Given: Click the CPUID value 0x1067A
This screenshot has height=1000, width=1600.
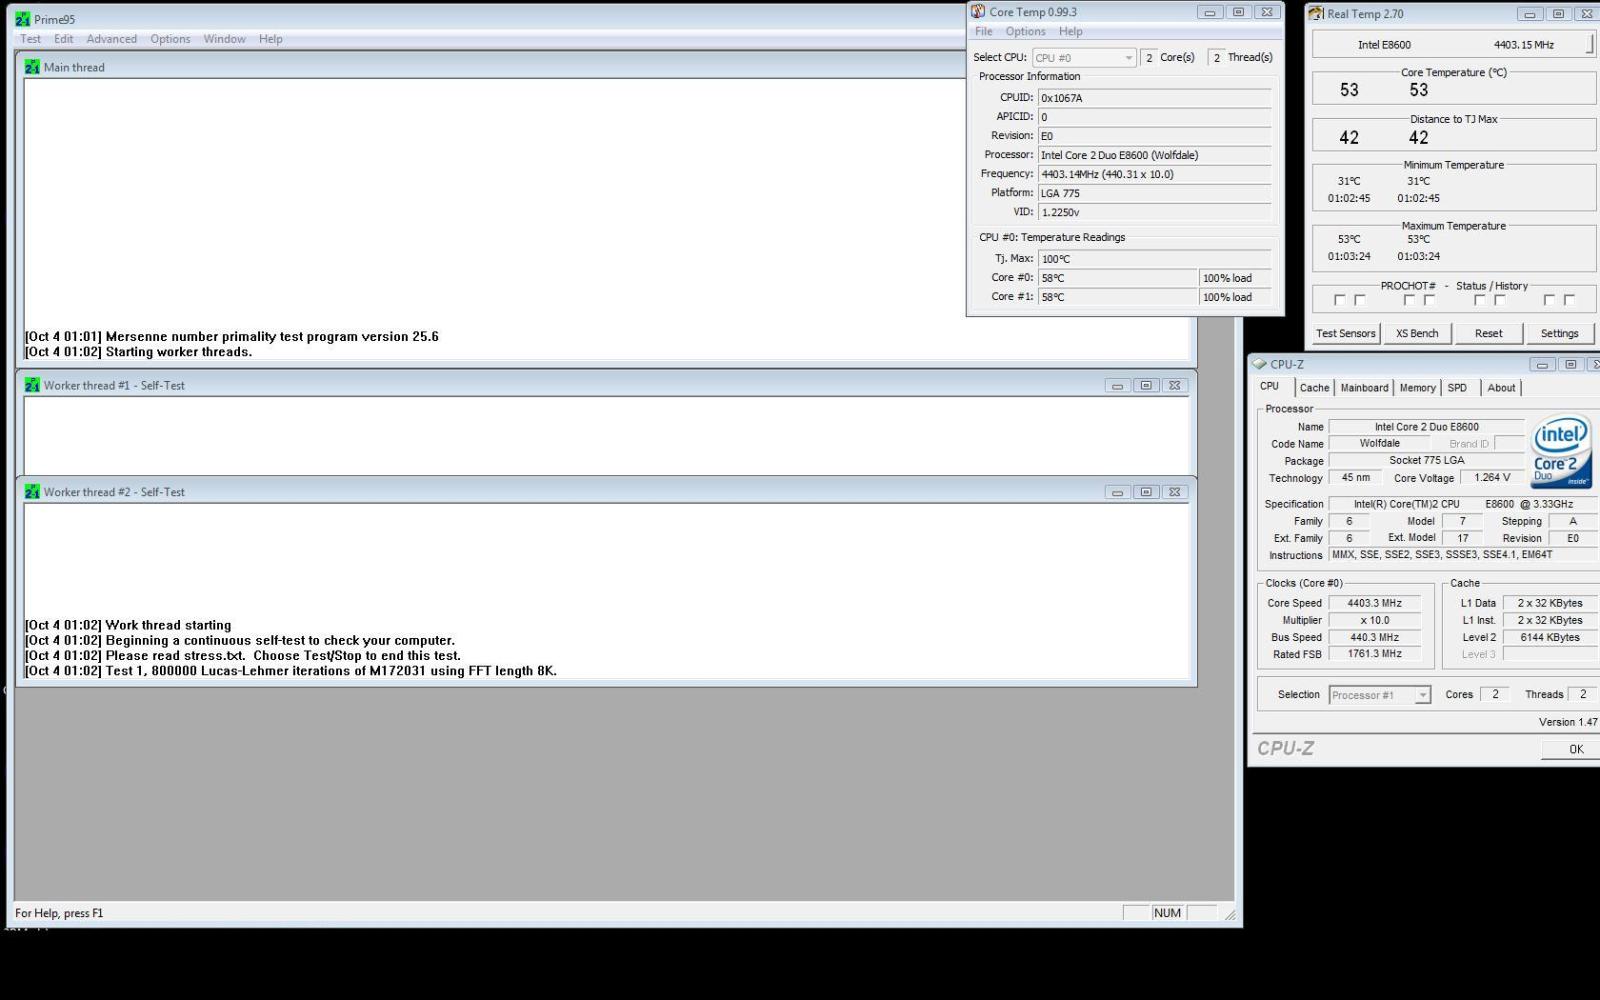Looking at the screenshot, I should click(x=1155, y=98).
